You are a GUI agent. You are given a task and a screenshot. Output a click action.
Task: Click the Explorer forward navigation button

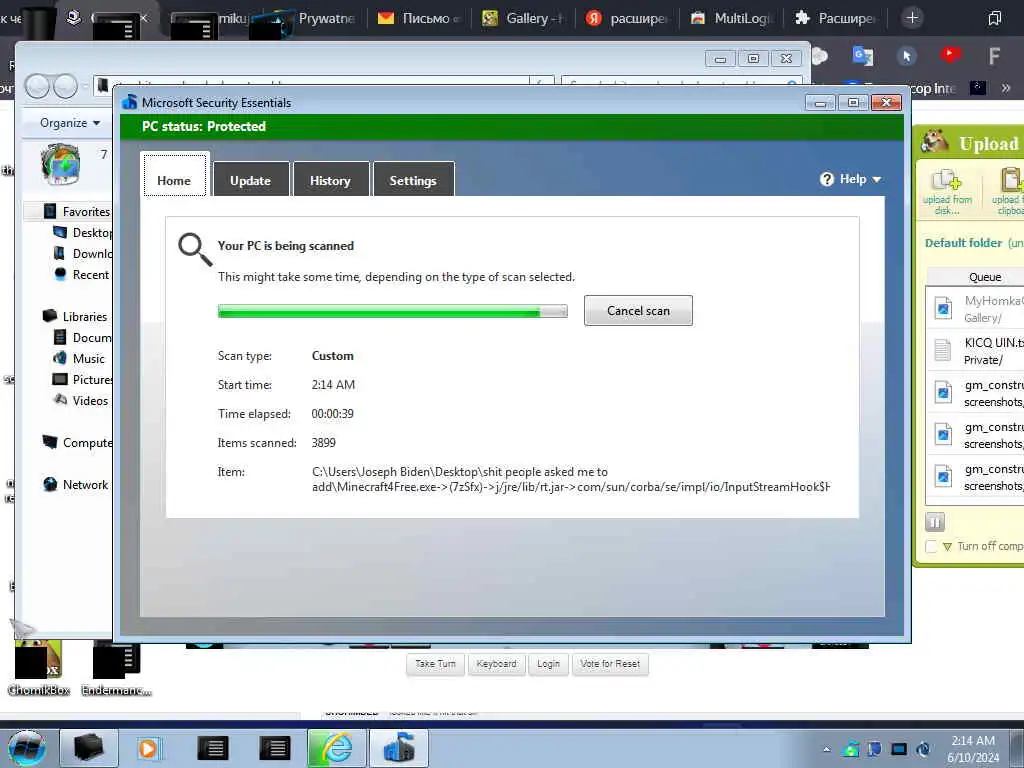click(65, 86)
